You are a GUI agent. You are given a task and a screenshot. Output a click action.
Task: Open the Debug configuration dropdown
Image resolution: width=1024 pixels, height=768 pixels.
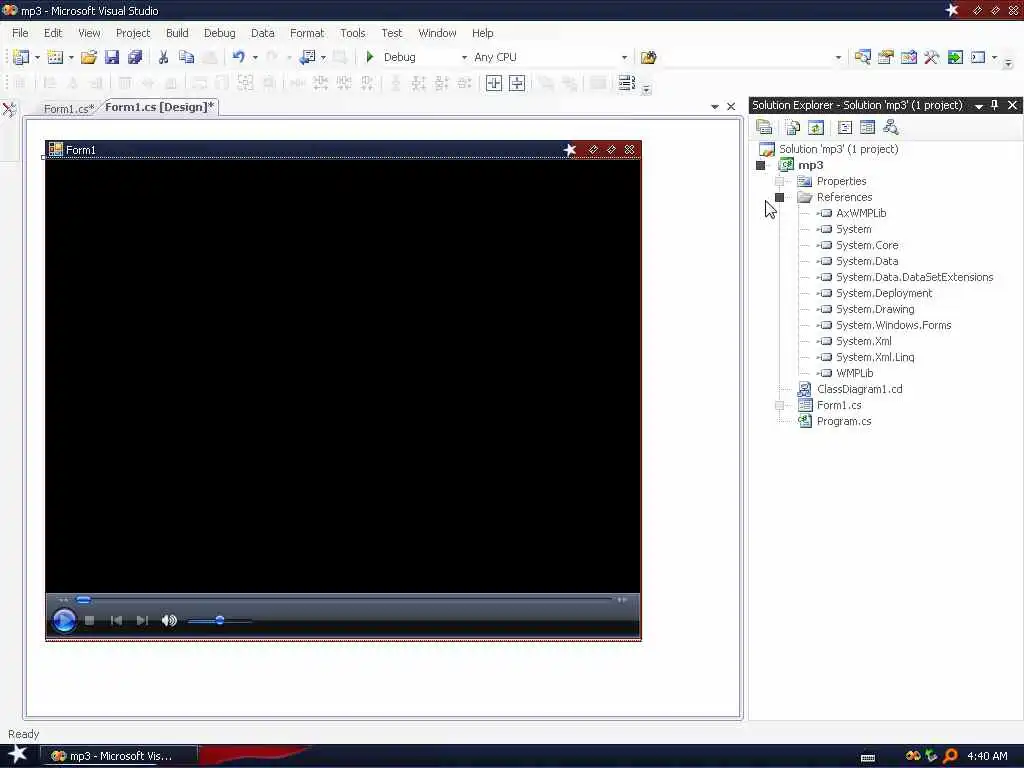coord(464,57)
